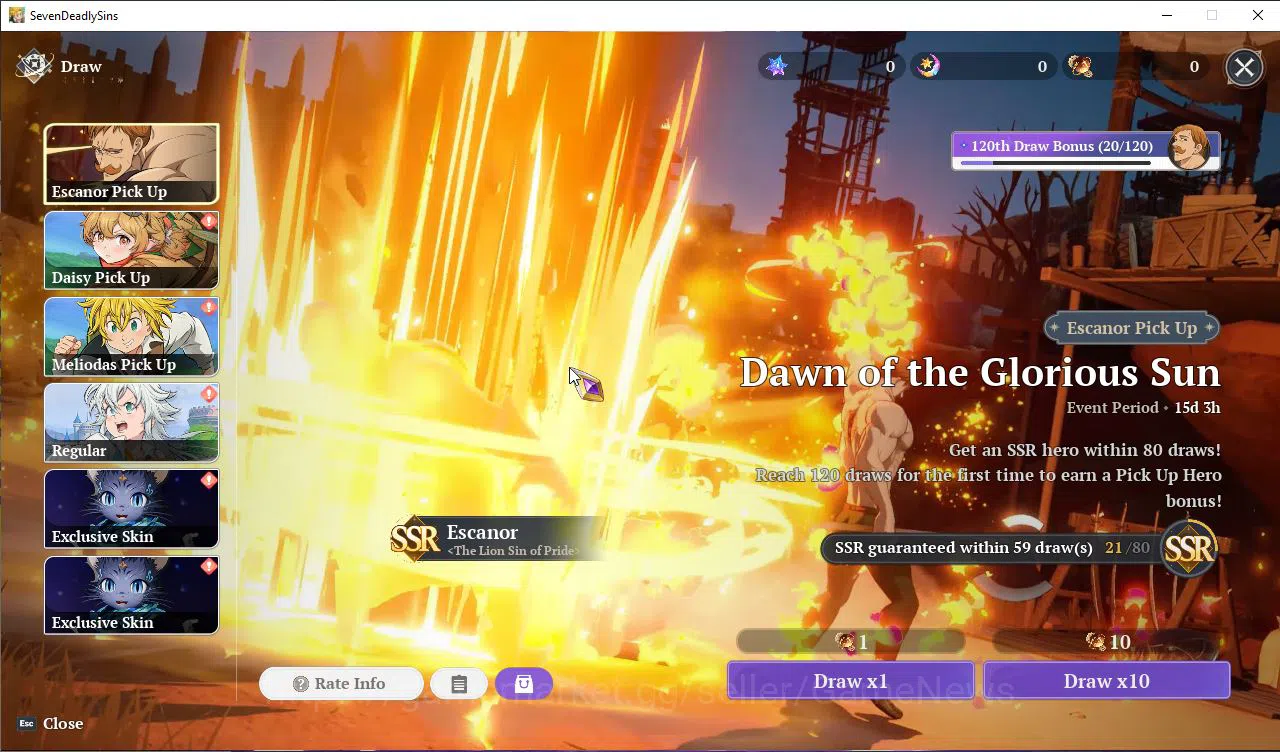Image resolution: width=1280 pixels, height=752 pixels.
Task: Click the red alert badge on the Regular tab
Action: (209, 395)
